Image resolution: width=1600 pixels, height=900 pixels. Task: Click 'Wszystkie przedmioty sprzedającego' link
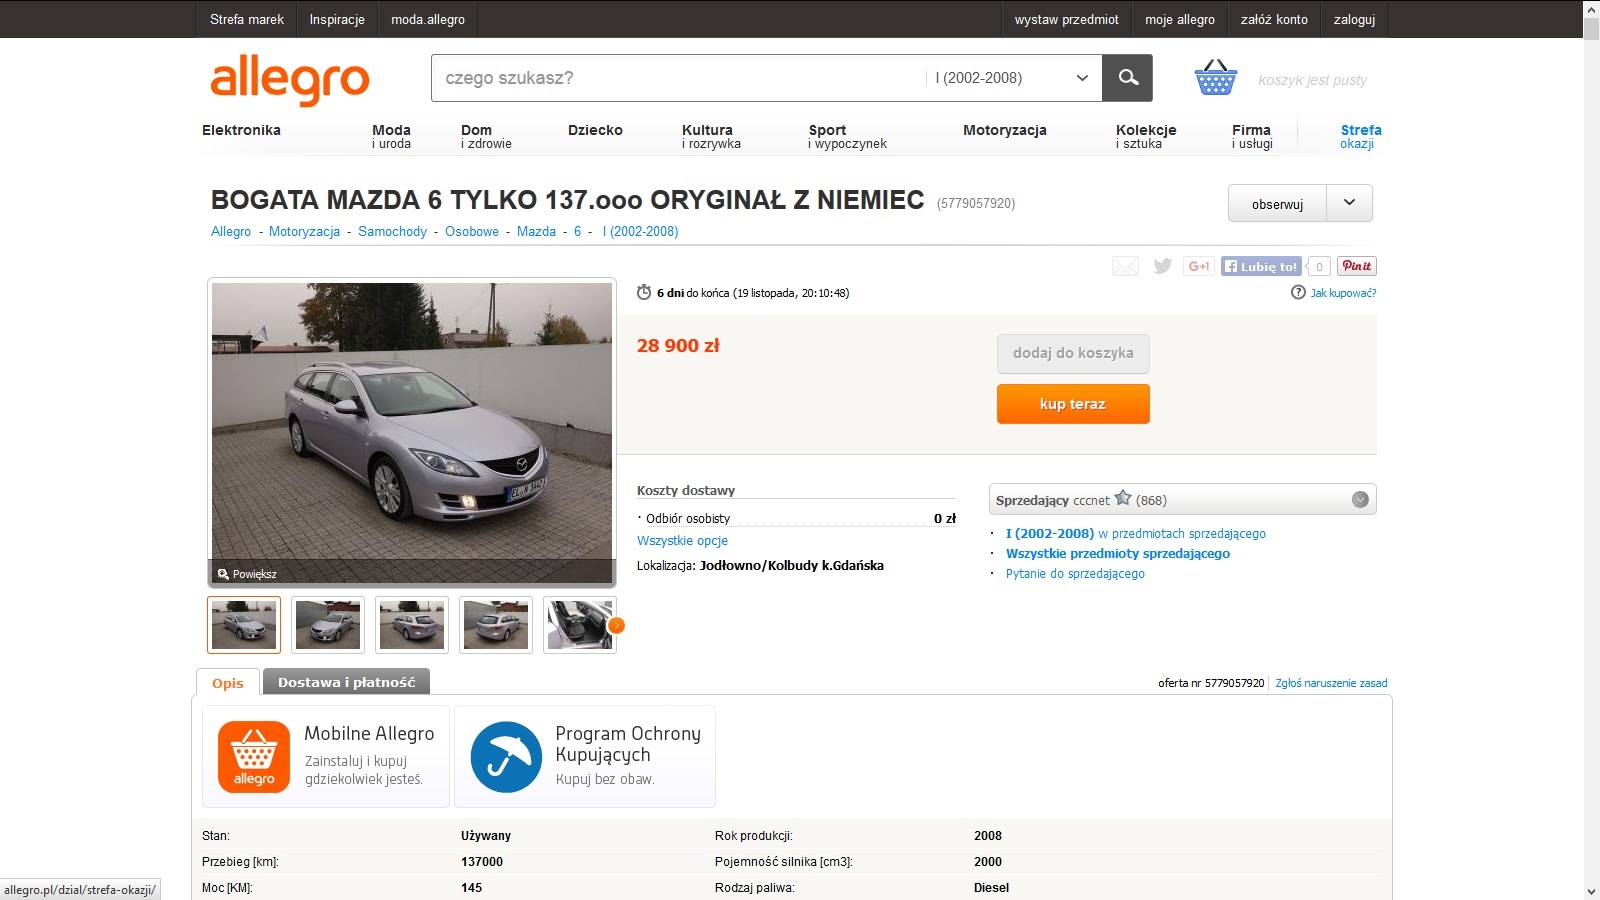(1118, 553)
